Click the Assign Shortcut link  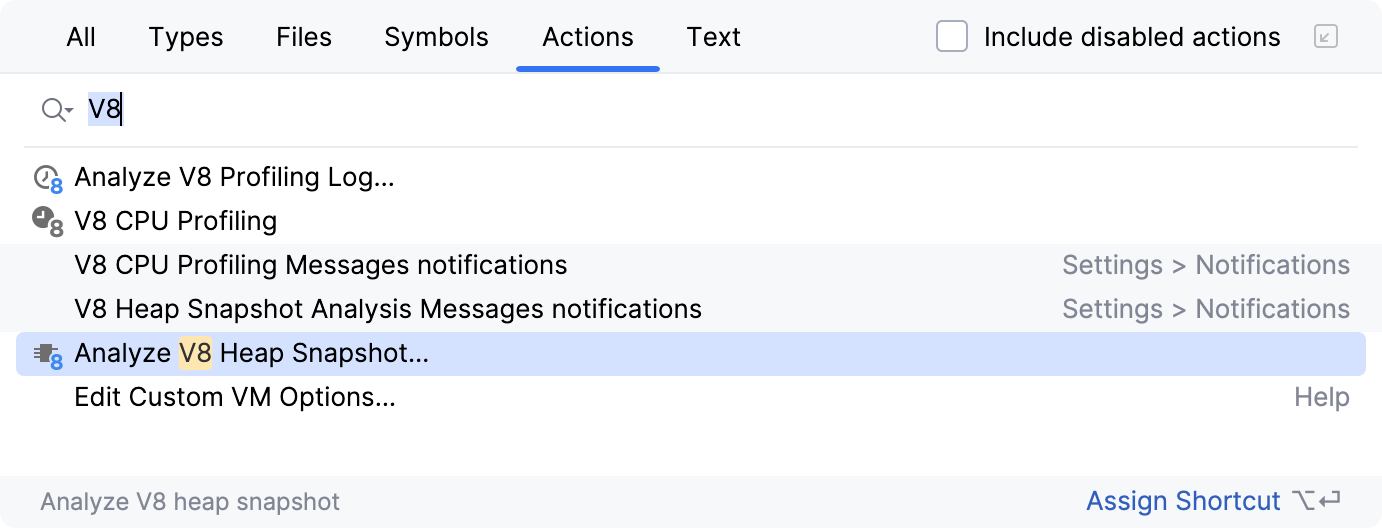tap(1183, 501)
